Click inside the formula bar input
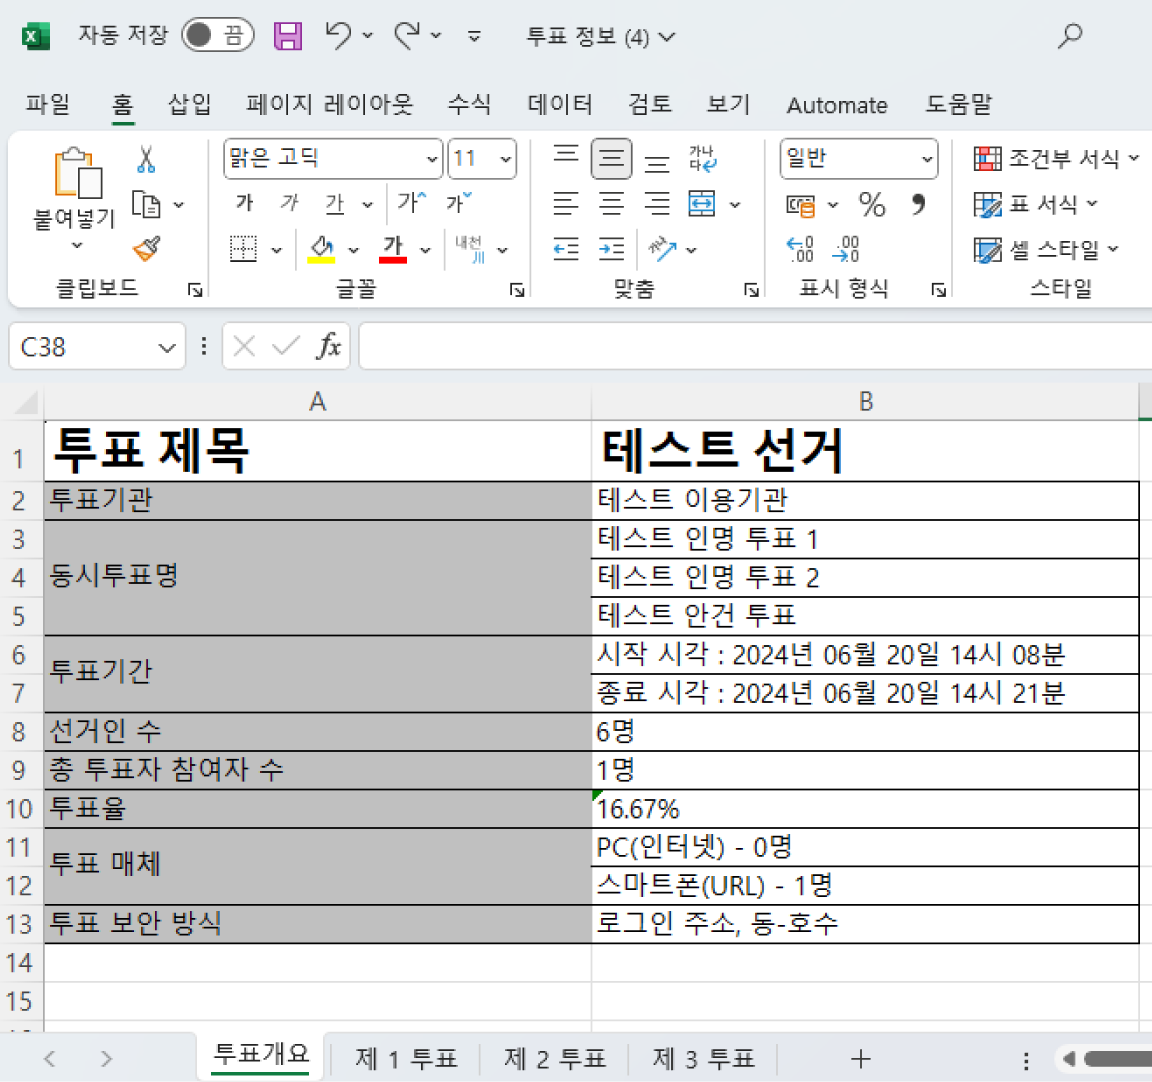 point(750,347)
